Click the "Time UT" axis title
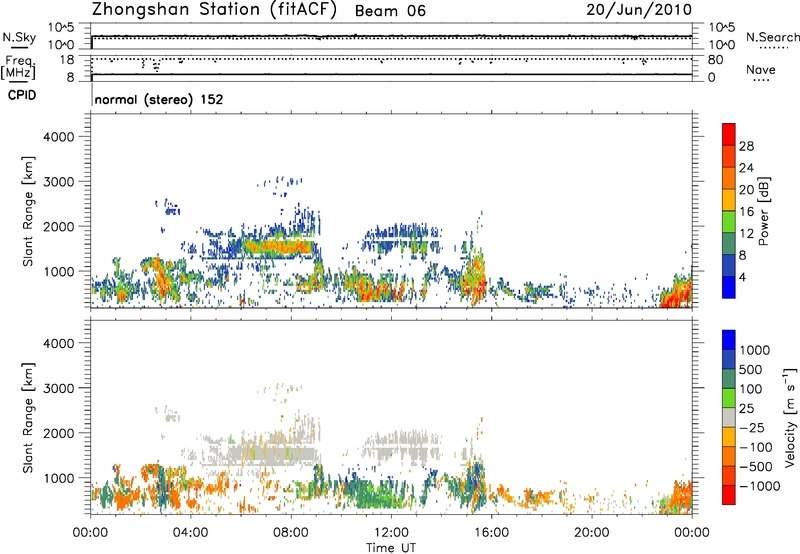This screenshot has height=554, width=800. [391, 548]
